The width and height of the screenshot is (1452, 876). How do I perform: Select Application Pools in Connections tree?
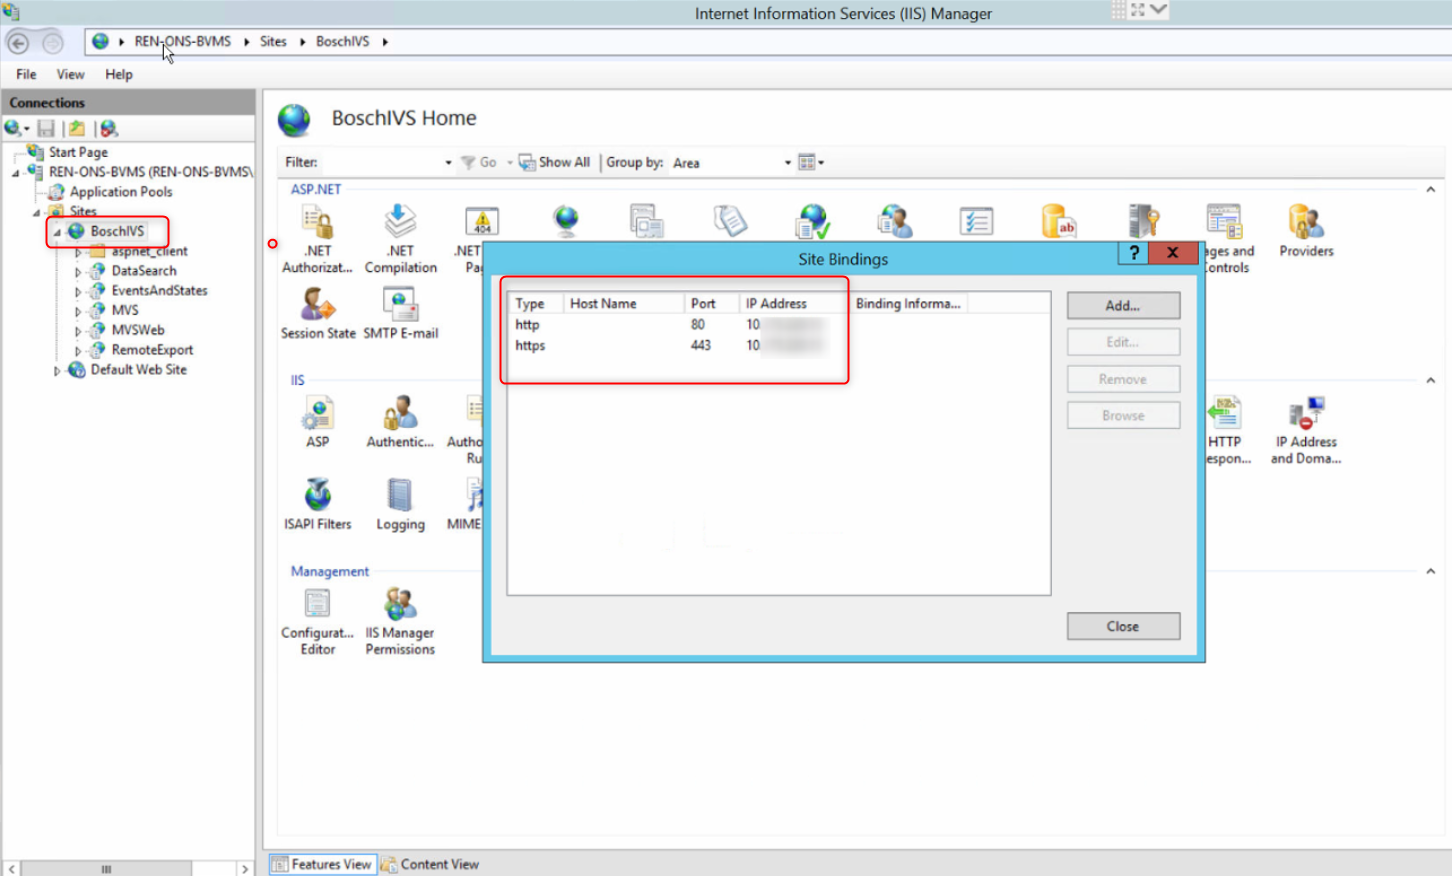(x=120, y=192)
